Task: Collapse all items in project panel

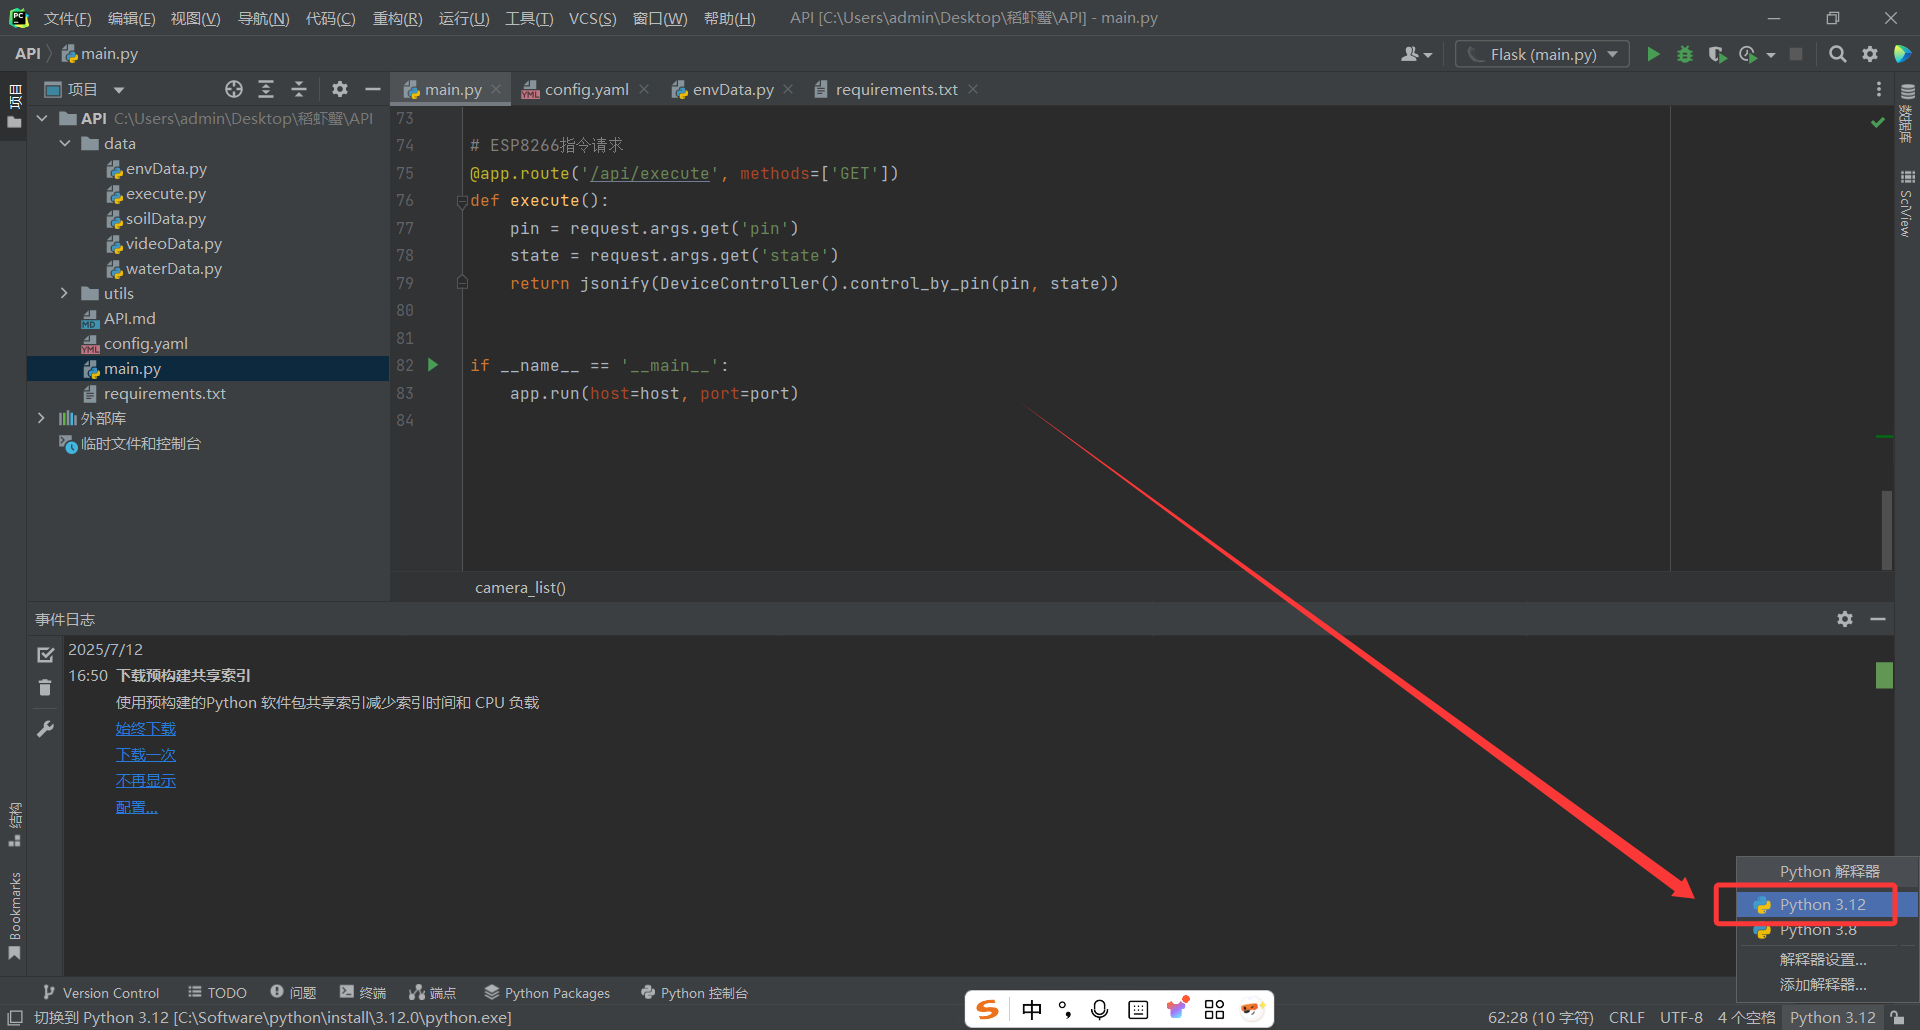Action: point(299,89)
